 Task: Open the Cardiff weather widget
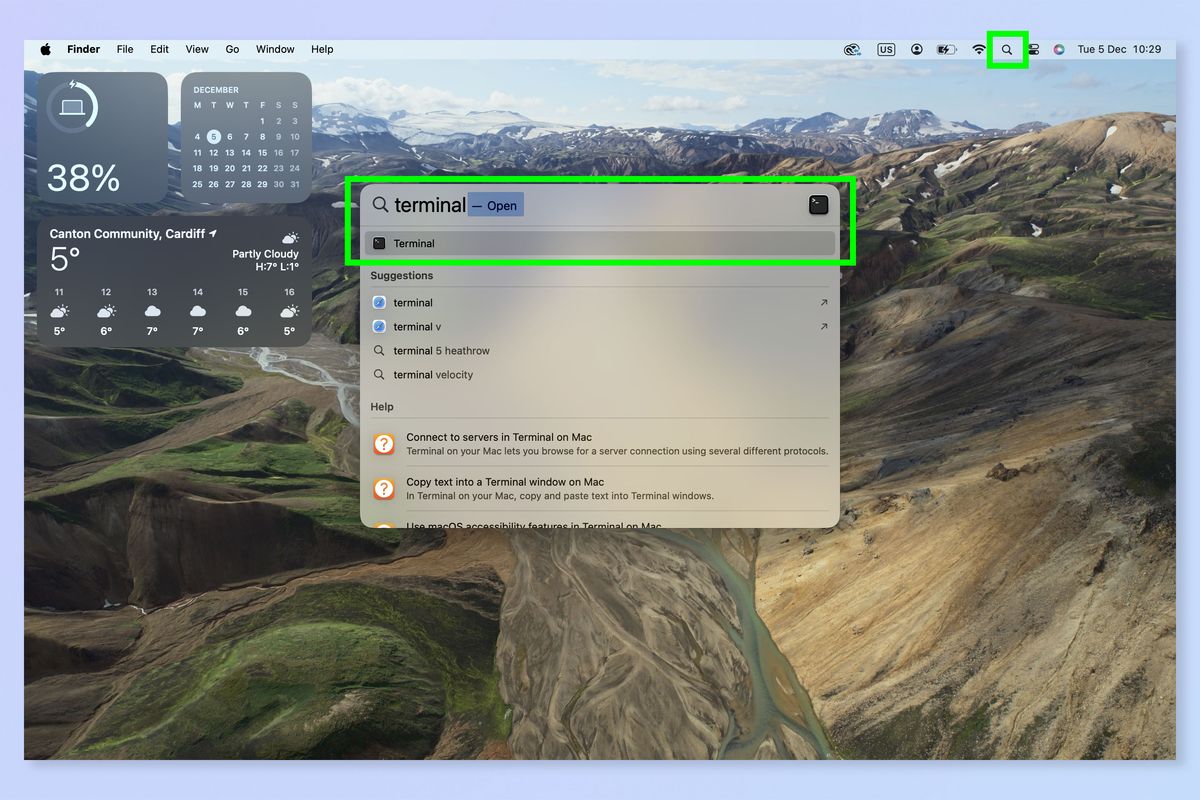pos(170,265)
